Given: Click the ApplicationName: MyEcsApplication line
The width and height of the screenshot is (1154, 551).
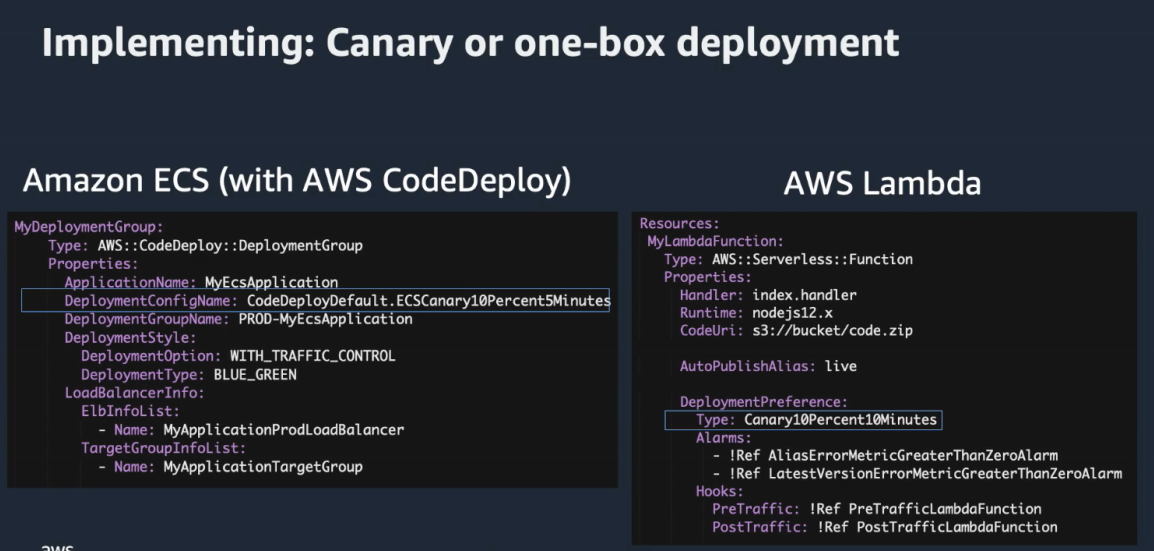Looking at the screenshot, I should point(201,282).
